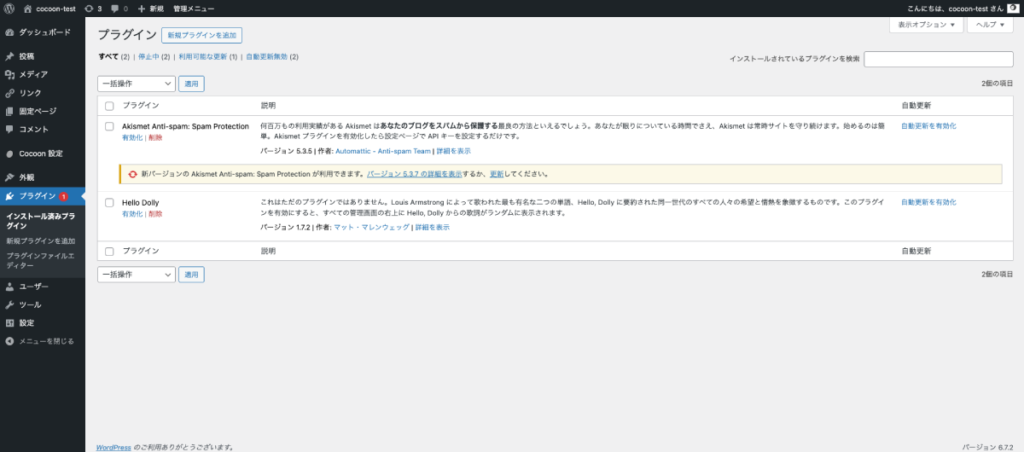The height and width of the screenshot is (452, 1024).
Task: Open the Automattic - Anti-spam Team author link
Action: coord(383,151)
